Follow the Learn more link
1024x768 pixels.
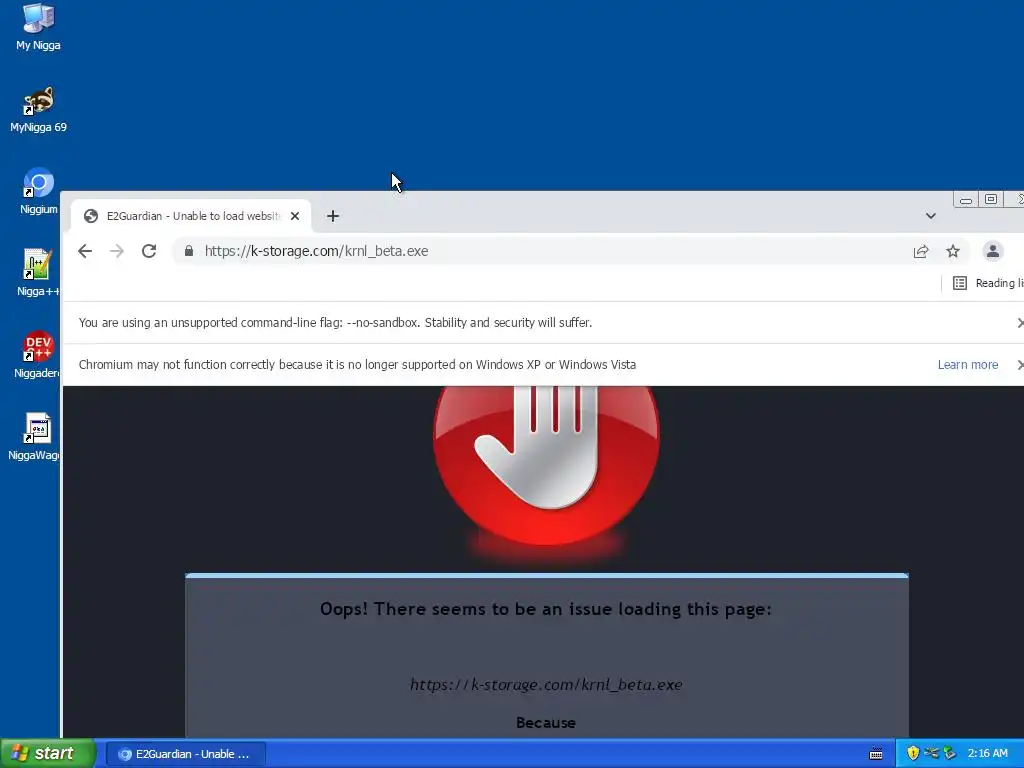968,364
